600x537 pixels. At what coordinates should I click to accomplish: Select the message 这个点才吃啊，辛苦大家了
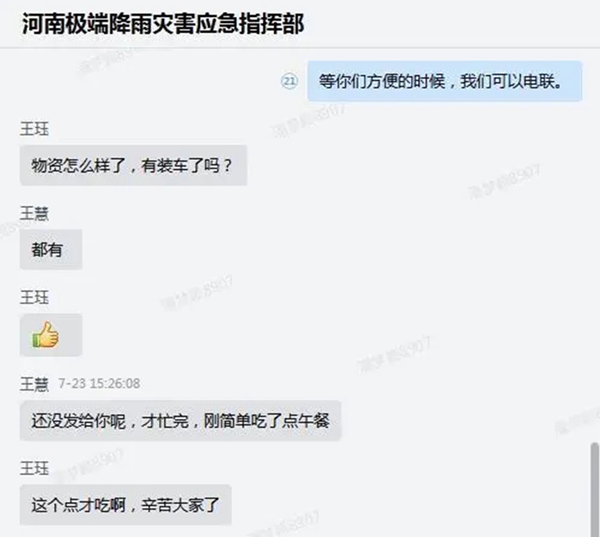(126, 505)
